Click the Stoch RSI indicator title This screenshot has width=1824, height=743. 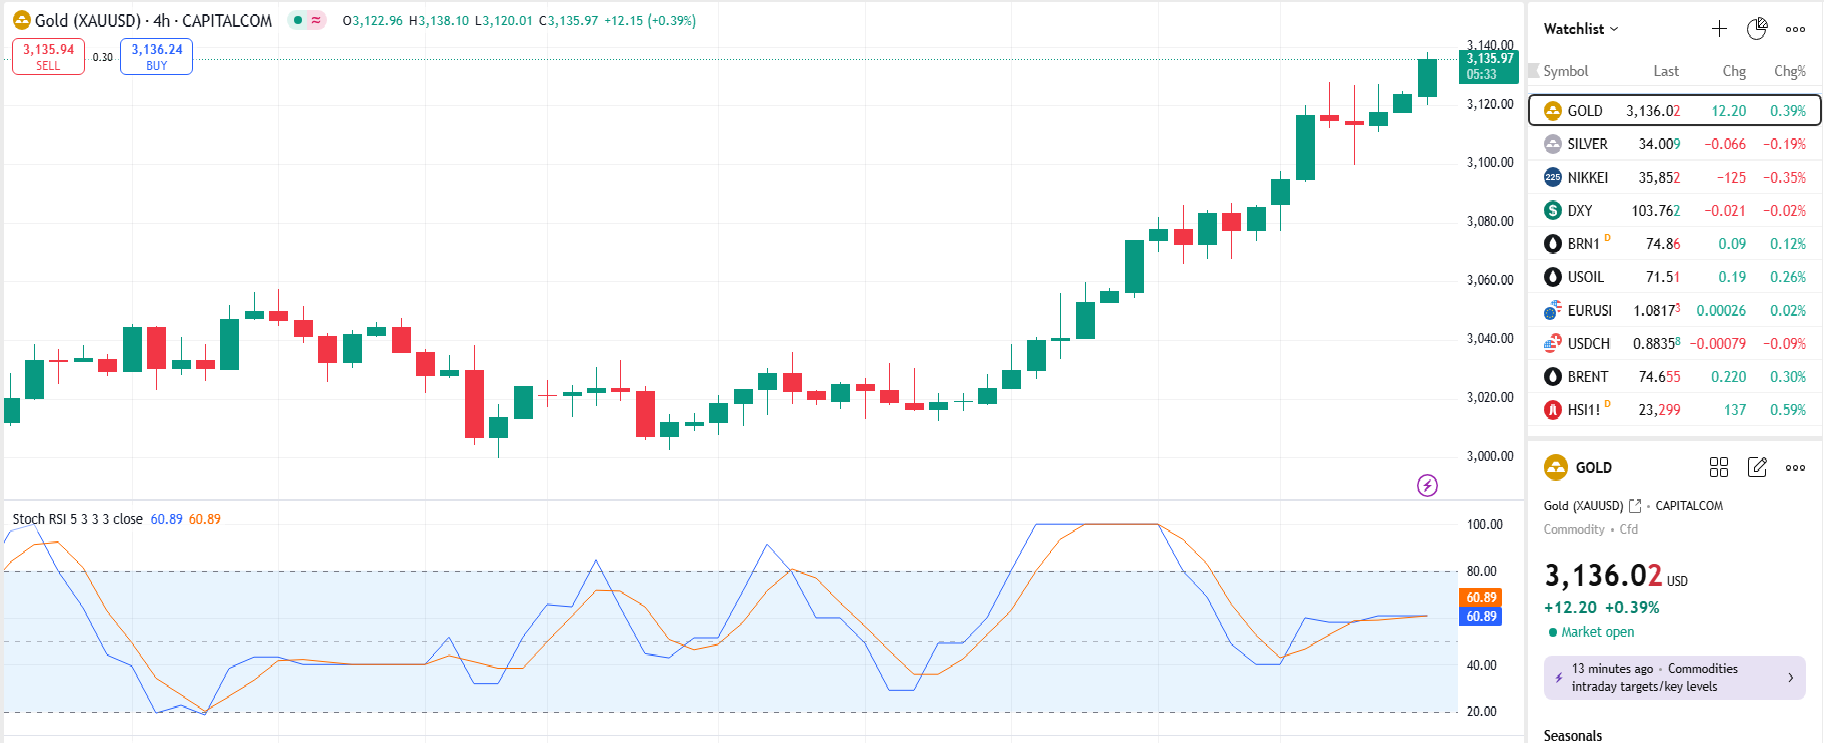(x=77, y=519)
